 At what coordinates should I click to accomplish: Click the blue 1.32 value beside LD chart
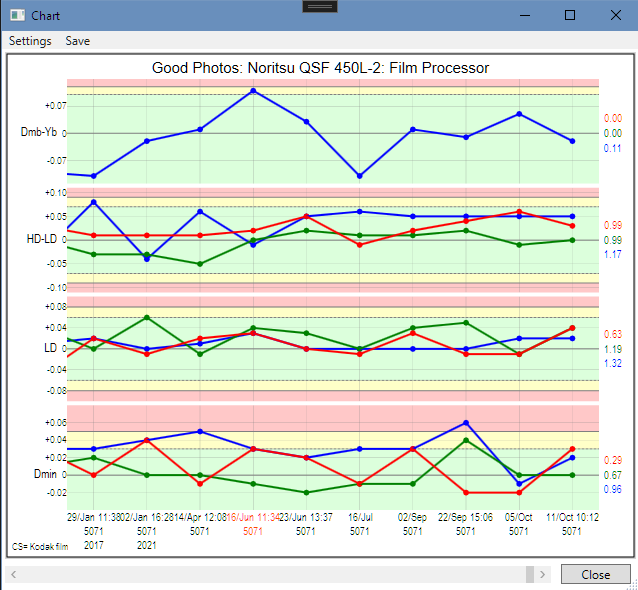[x=612, y=363]
